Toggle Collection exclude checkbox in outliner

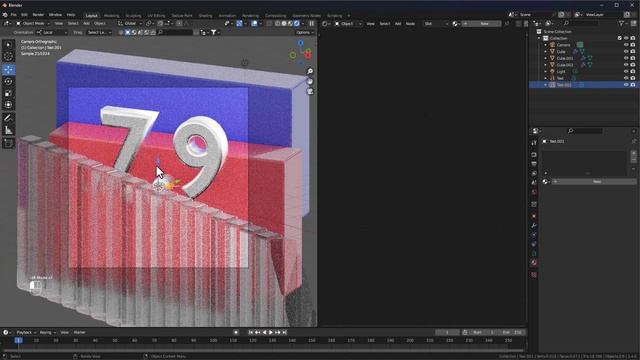tap(620, 38)
